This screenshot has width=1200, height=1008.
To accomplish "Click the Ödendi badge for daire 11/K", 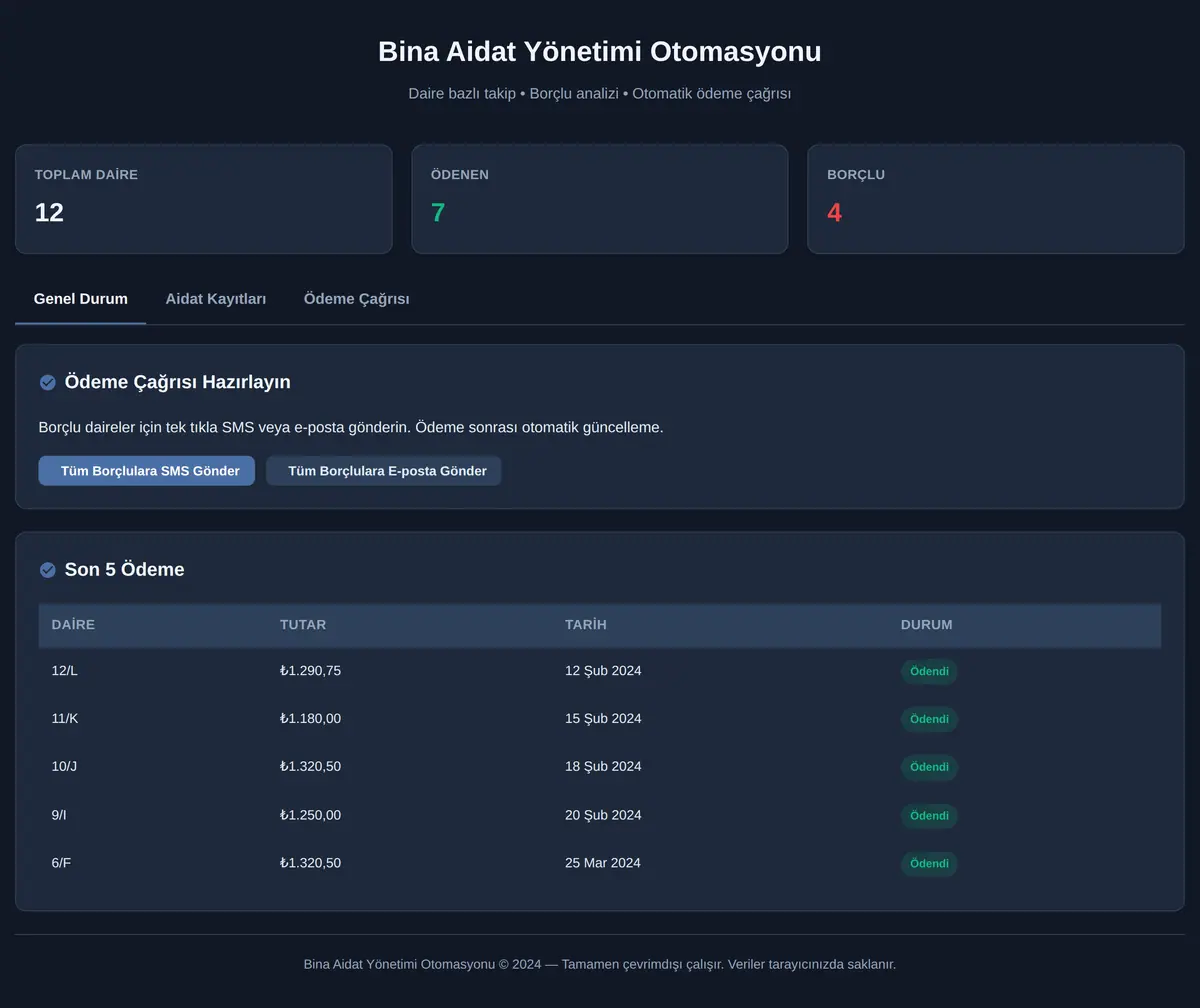I will coord(929,720).
